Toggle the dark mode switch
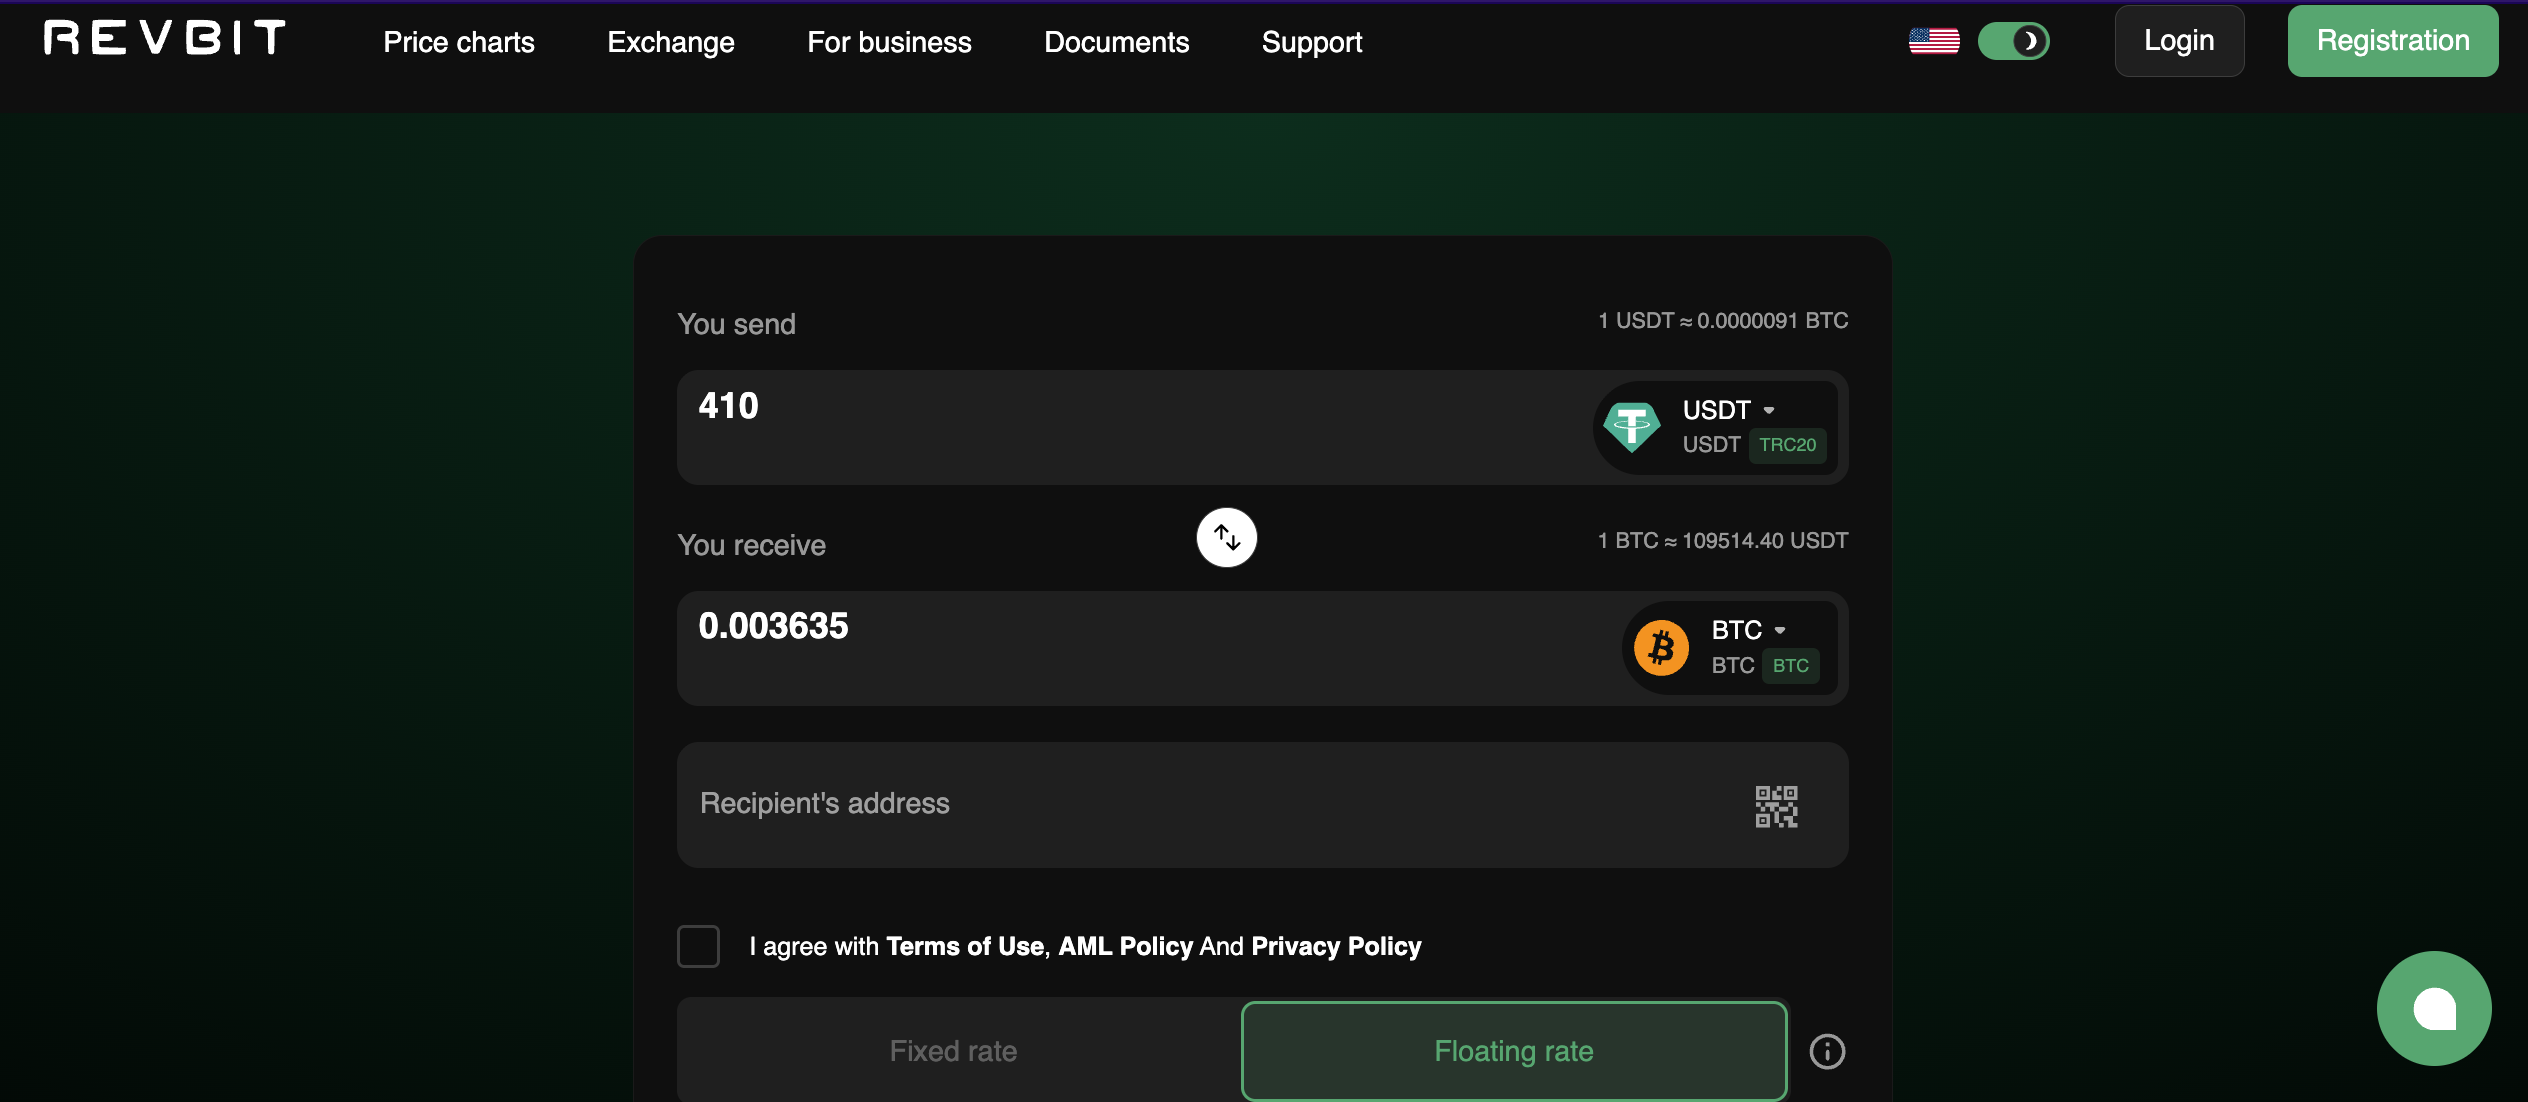The image size is (2528, 1102). click(x=2013, y=41)
